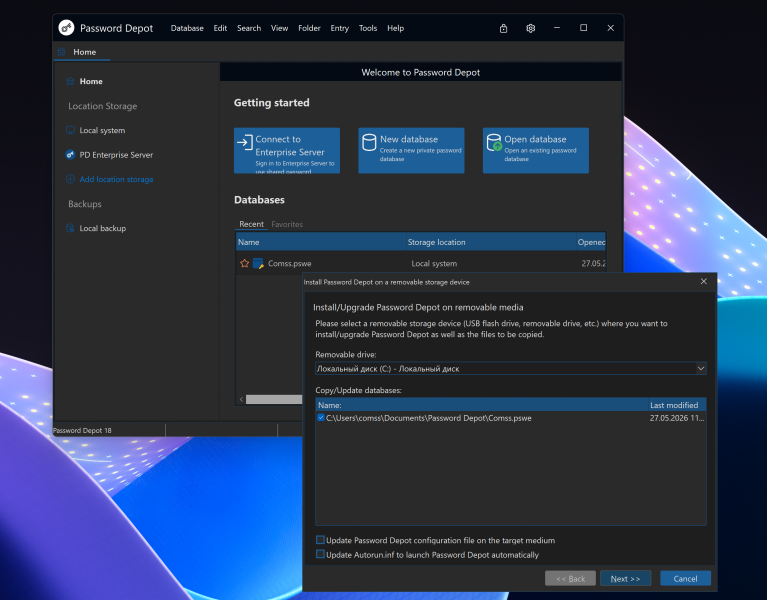767x600 pixels.
Task: Open the Removable drive dropdown
Action: (x=700, y=368)
